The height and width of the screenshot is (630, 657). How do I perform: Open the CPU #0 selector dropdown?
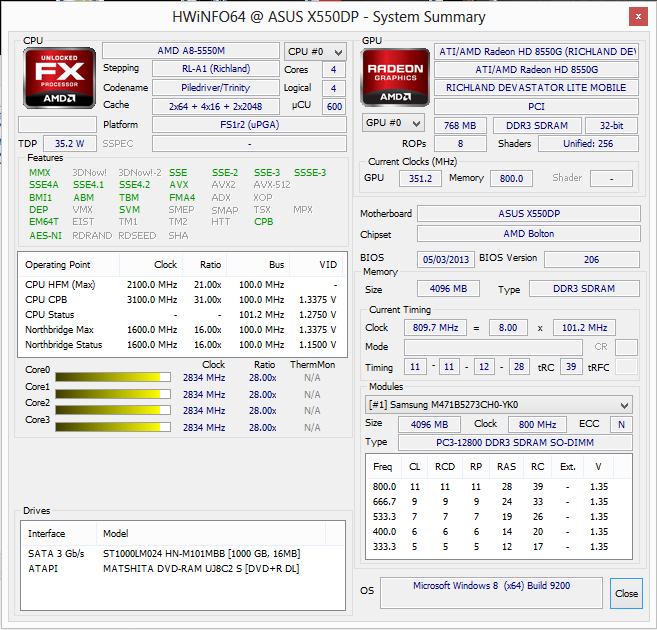[x=315, y=52]
